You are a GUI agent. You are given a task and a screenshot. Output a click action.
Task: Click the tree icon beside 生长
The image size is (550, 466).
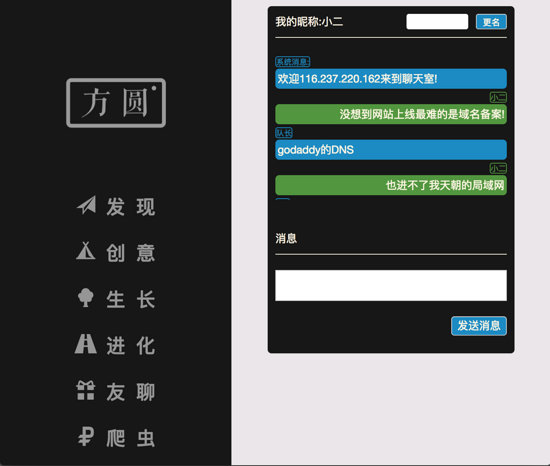[x=86, y=298]
